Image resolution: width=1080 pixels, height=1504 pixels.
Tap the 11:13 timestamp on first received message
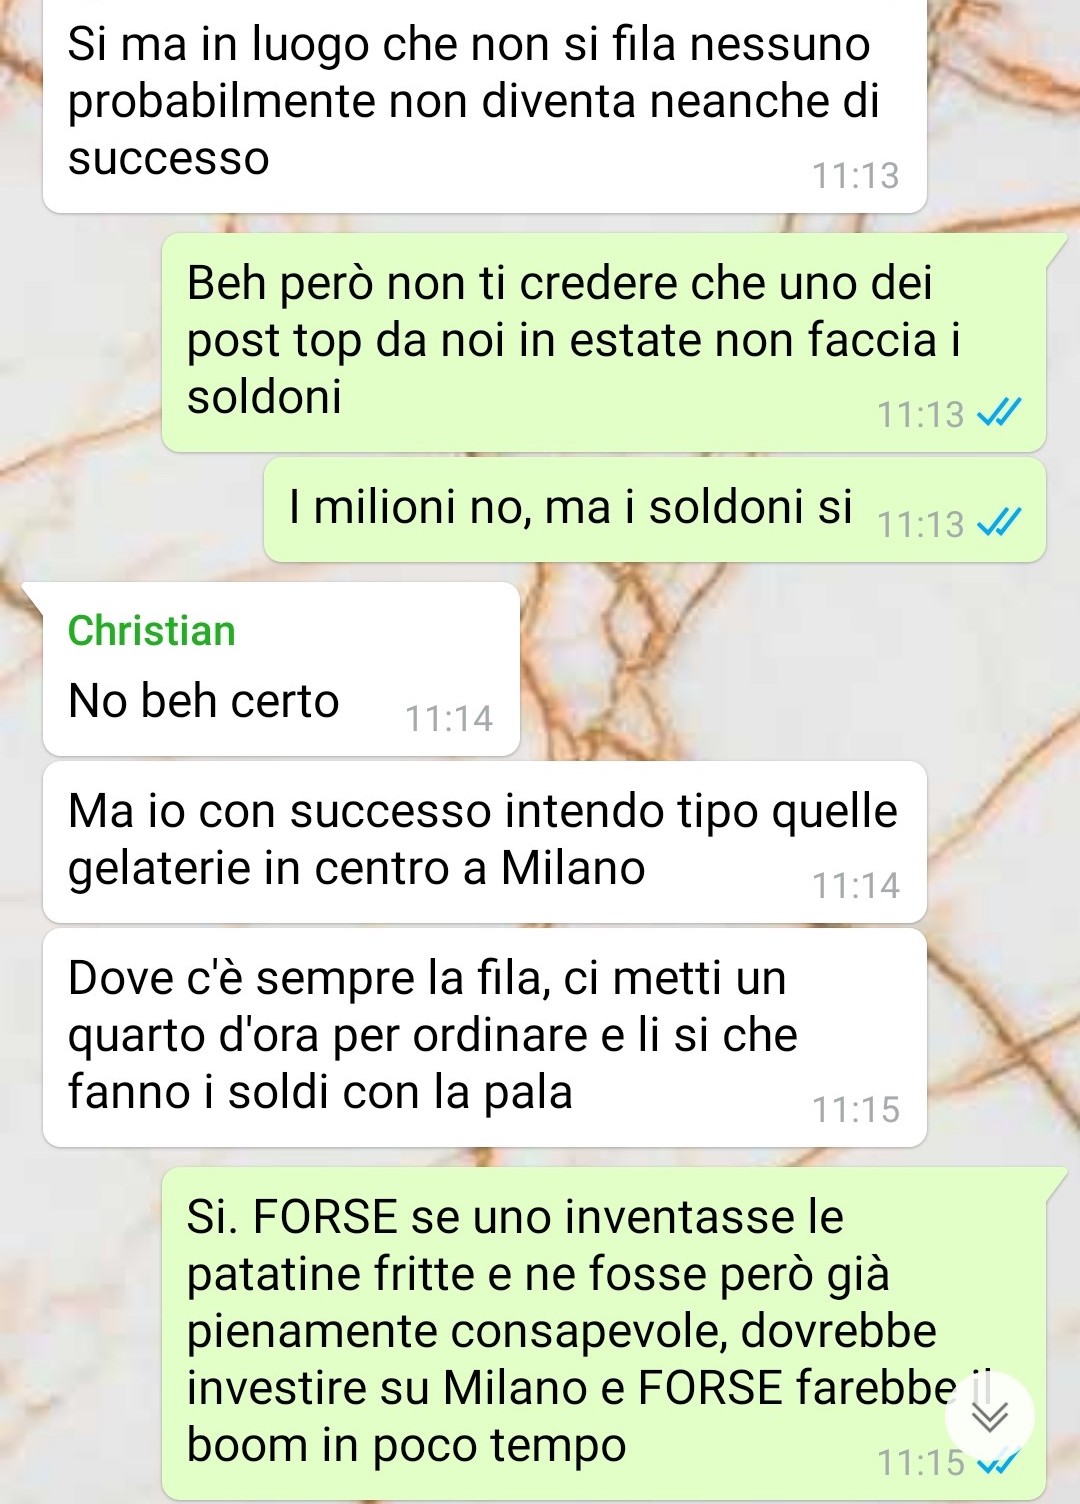pyautogui.click(x=856, y=175)
